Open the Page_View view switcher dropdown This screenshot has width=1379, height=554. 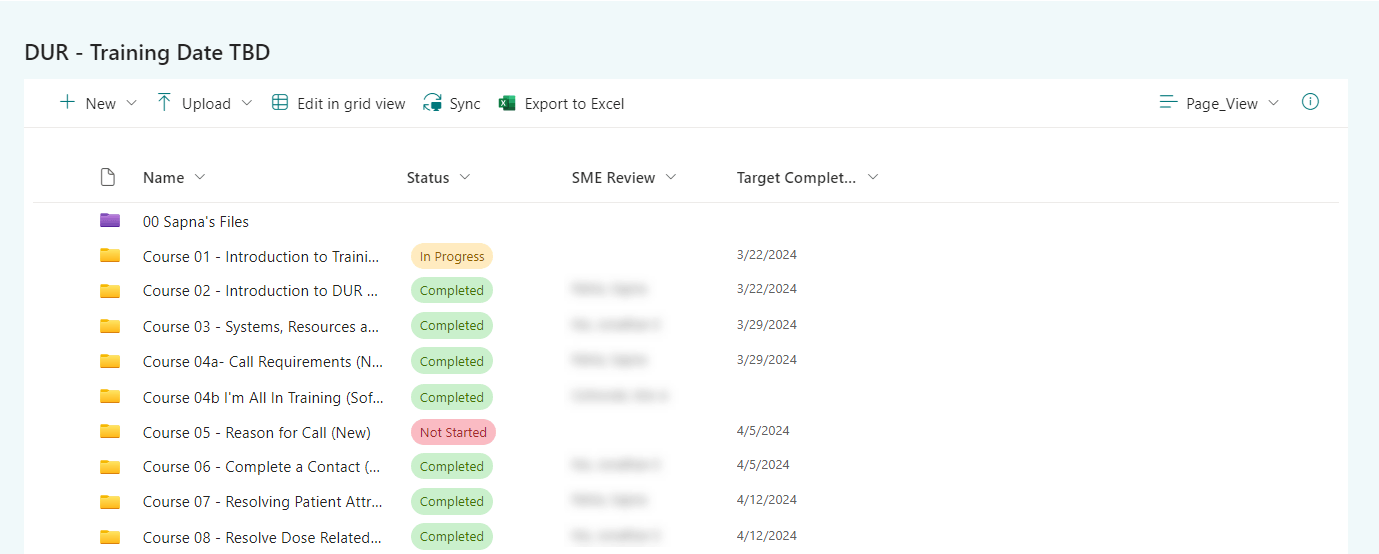(x=1273, y=103)
